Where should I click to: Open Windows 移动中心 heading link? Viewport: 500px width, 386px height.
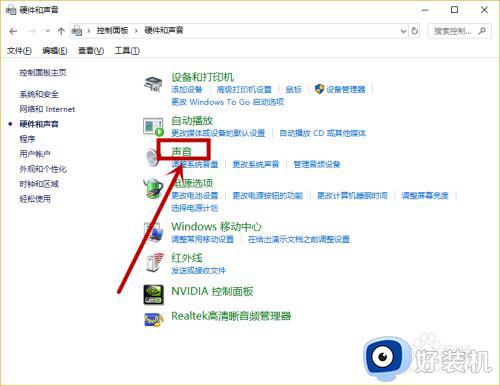pyautogui.click(x=216, y=227)
